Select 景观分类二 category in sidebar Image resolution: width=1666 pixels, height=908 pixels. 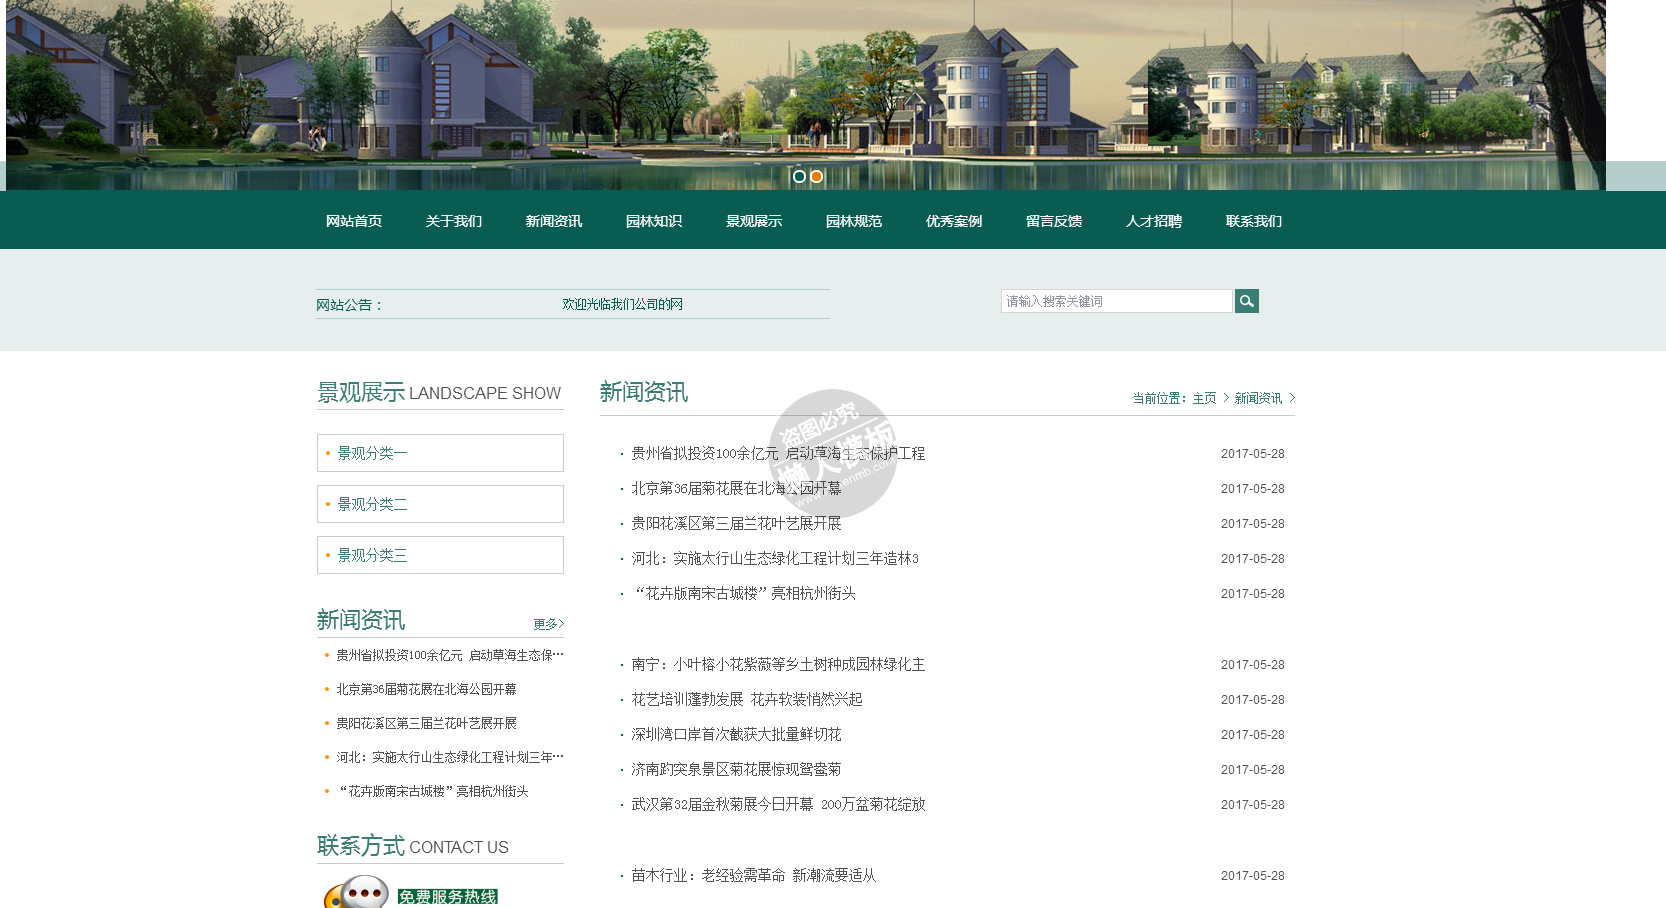coord(372,504)
